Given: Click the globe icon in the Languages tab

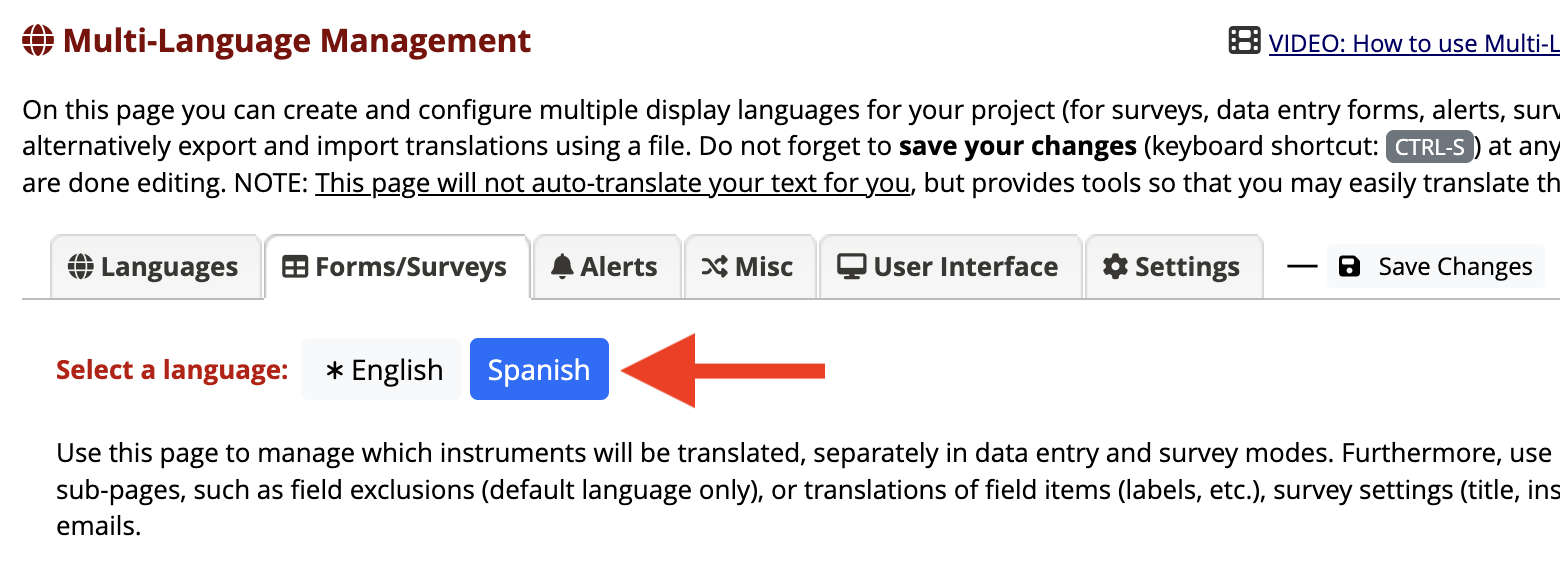Looking at the screenshot, I should [80, 267].
